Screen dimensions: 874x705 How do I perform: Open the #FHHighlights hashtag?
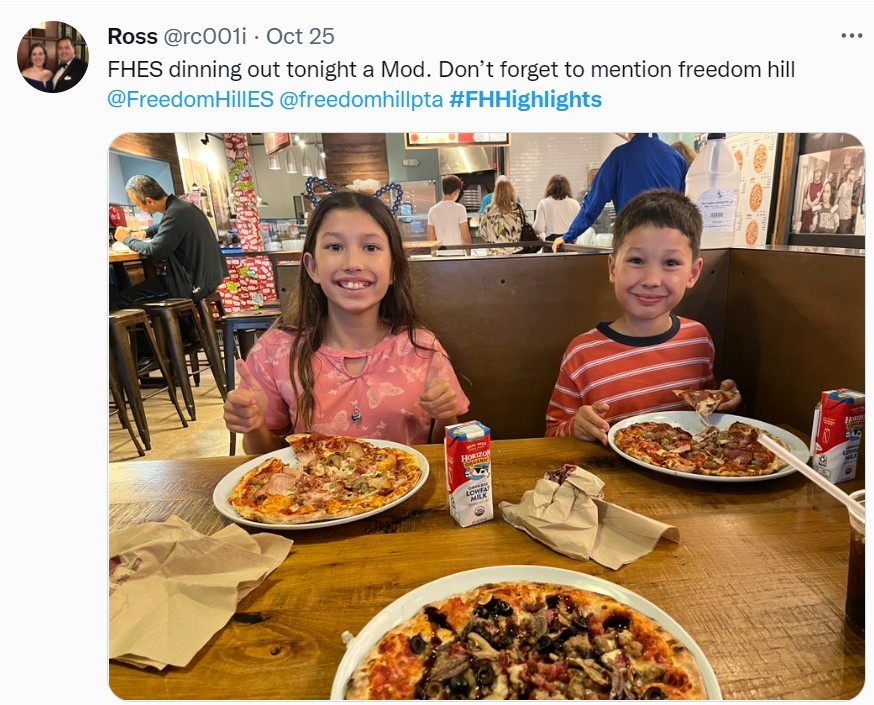coord(525,99)
